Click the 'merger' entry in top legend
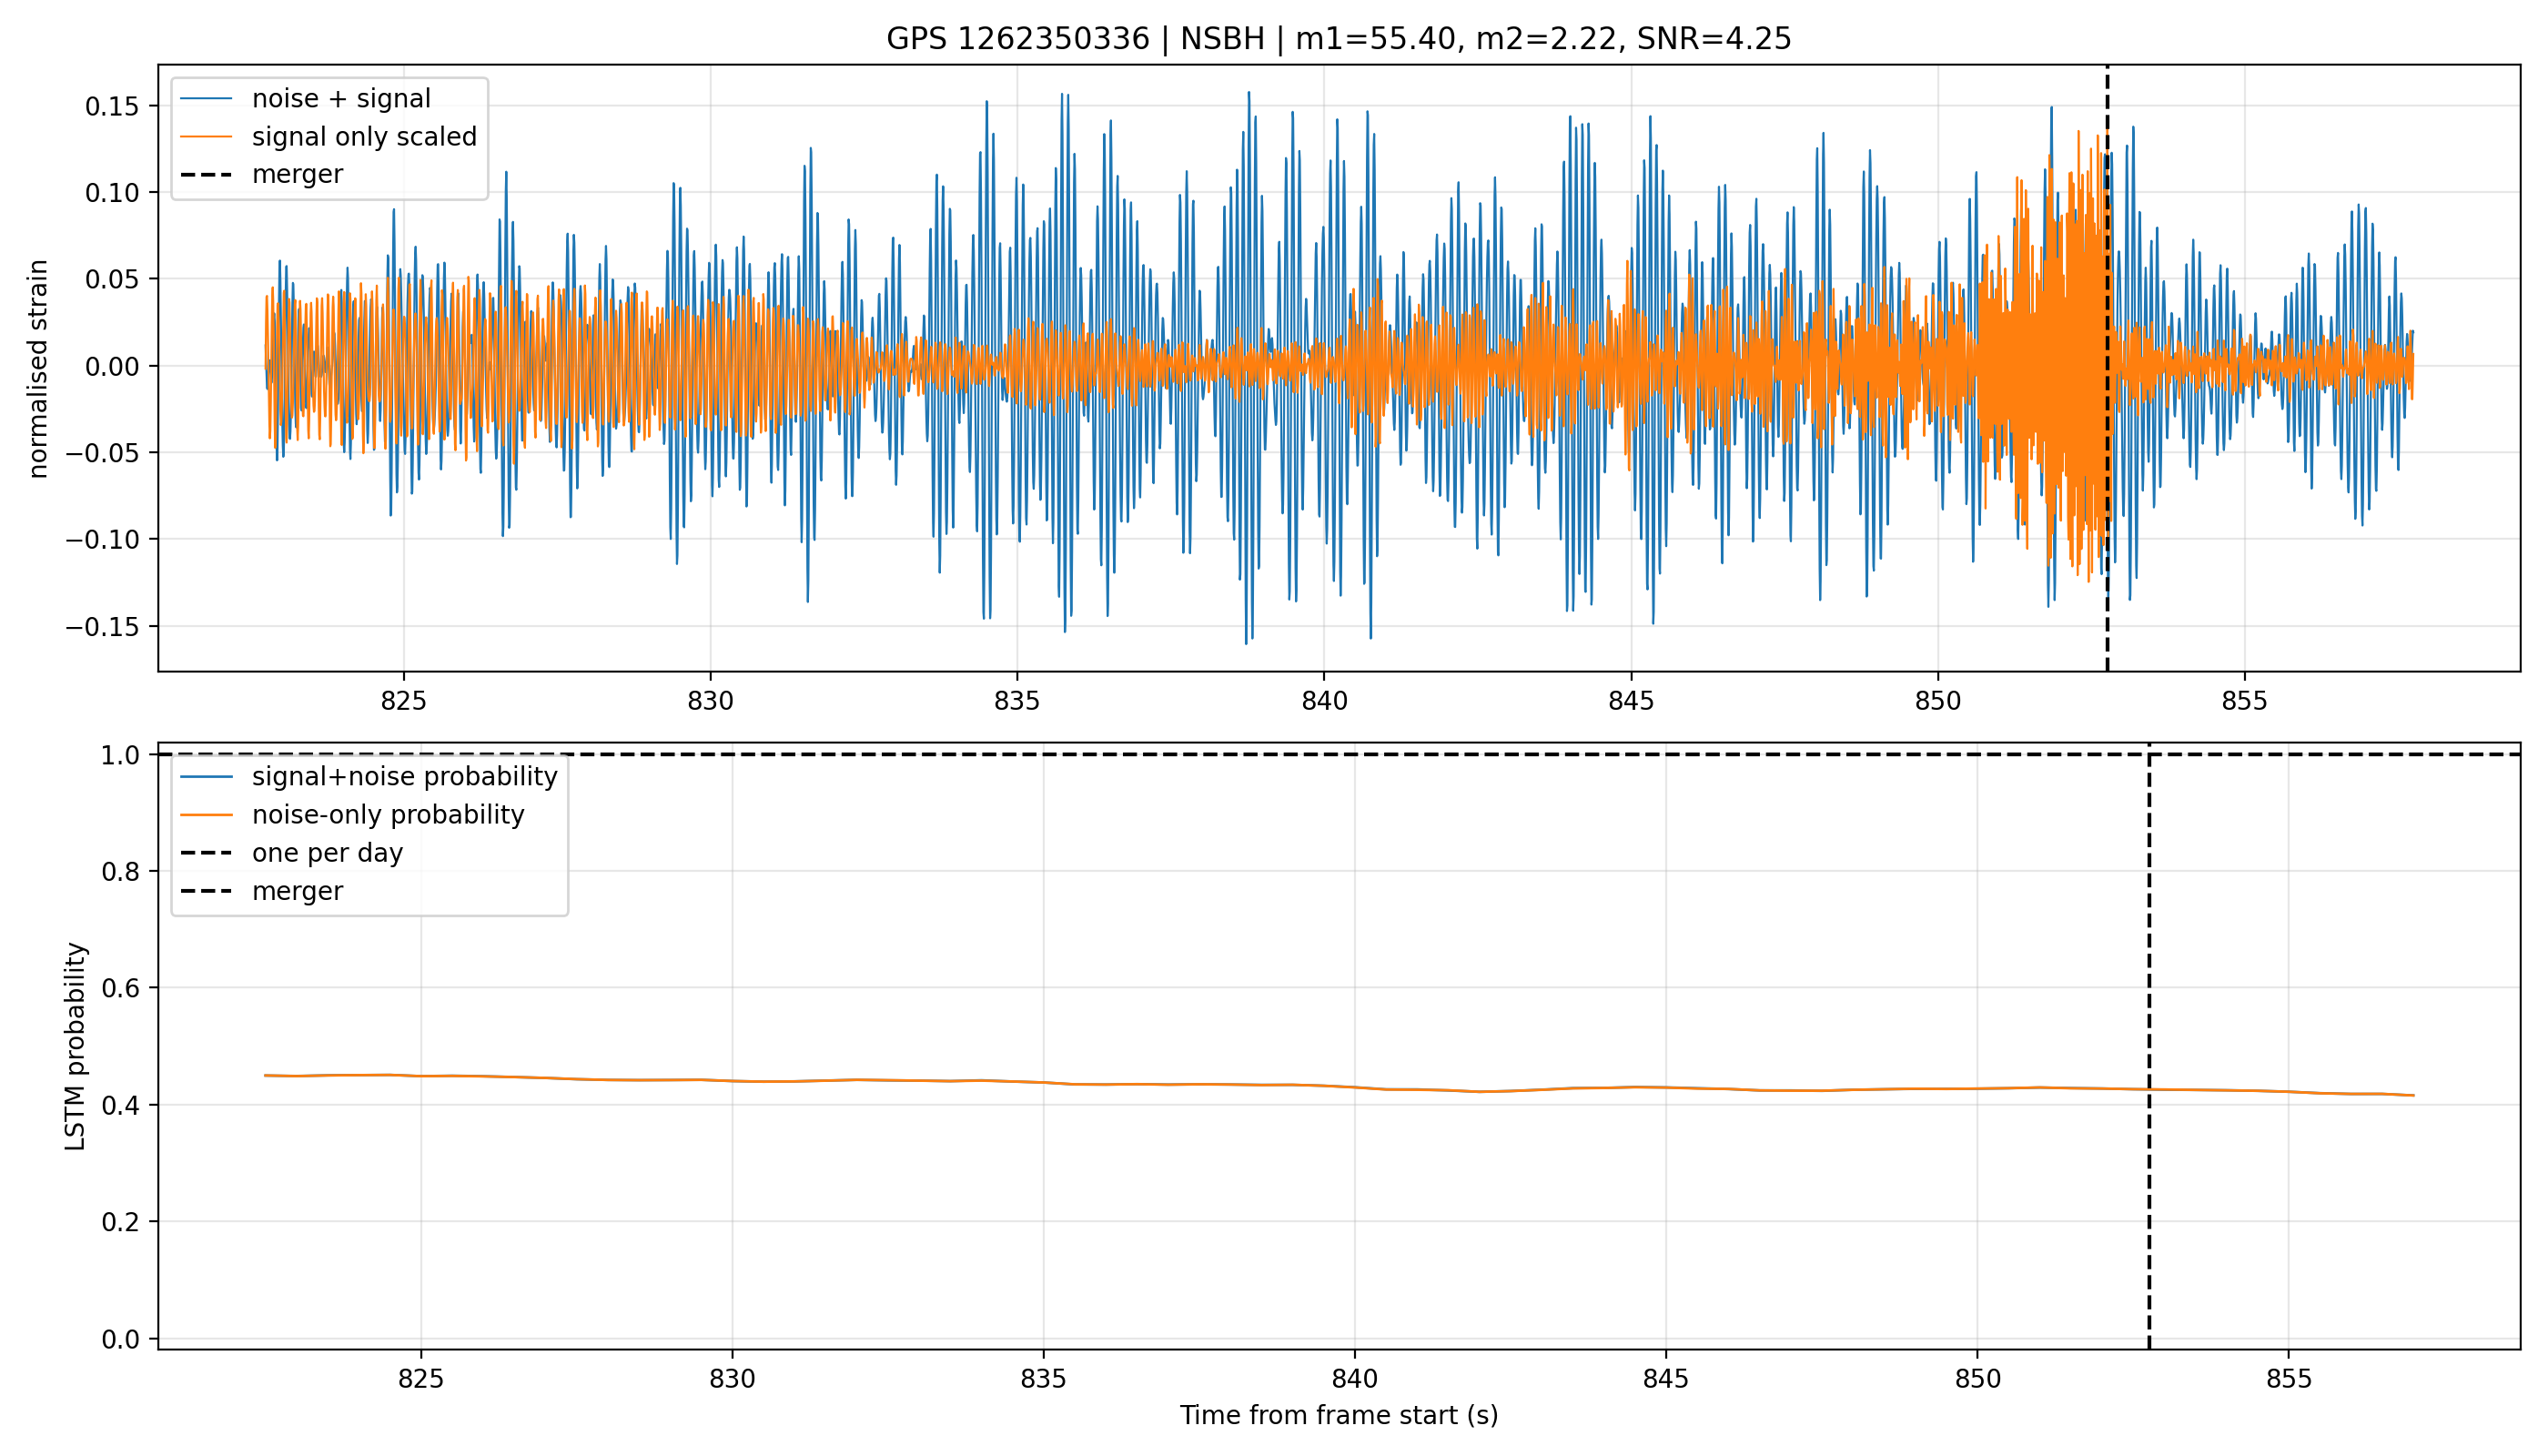Viewport: 2548px width, 1456px height. point(297,175)
